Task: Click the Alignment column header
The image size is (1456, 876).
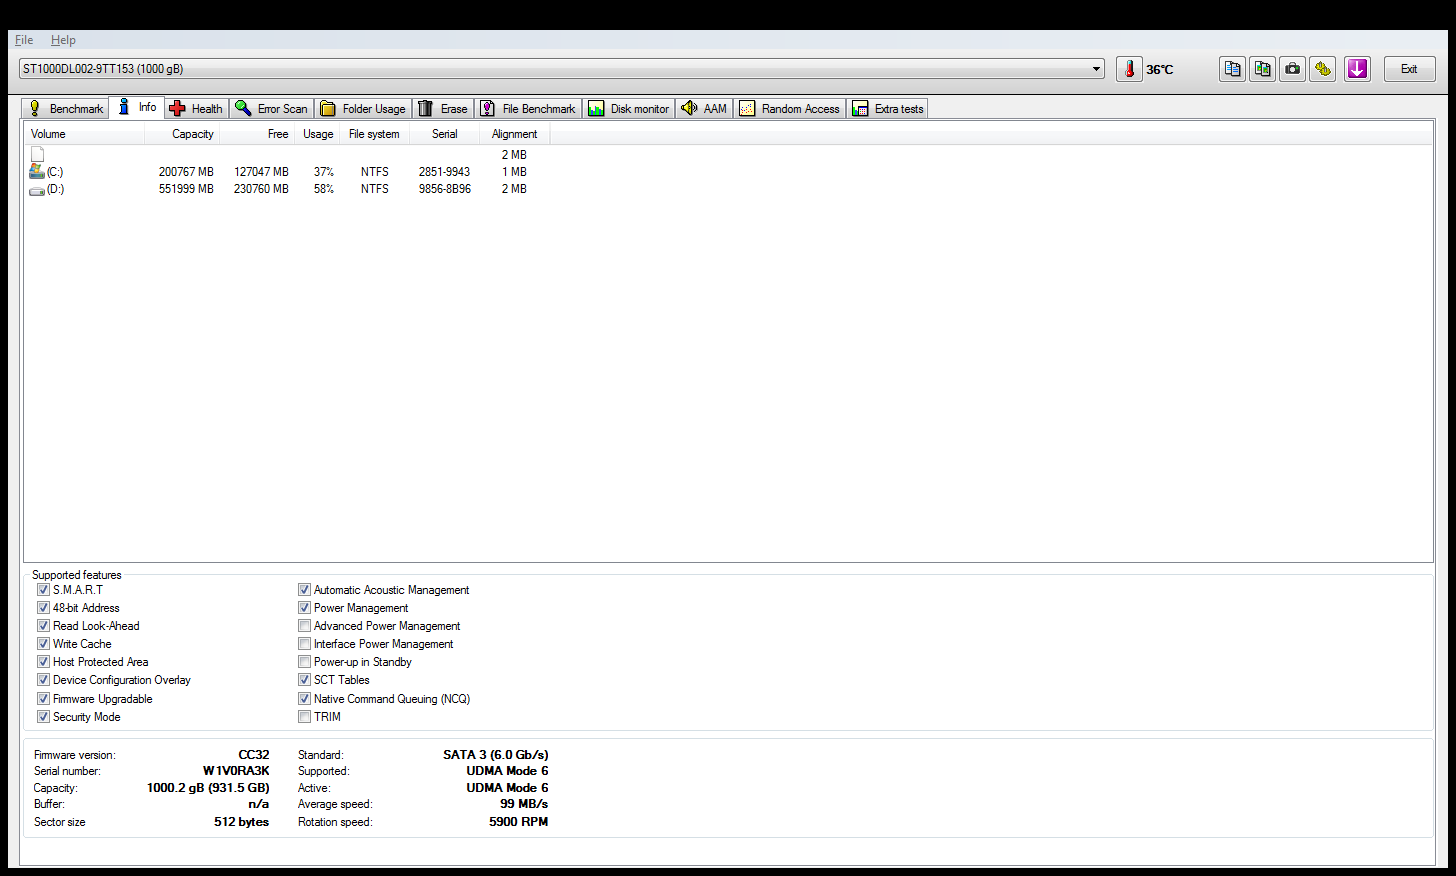Action: click(x=515, y=134)
